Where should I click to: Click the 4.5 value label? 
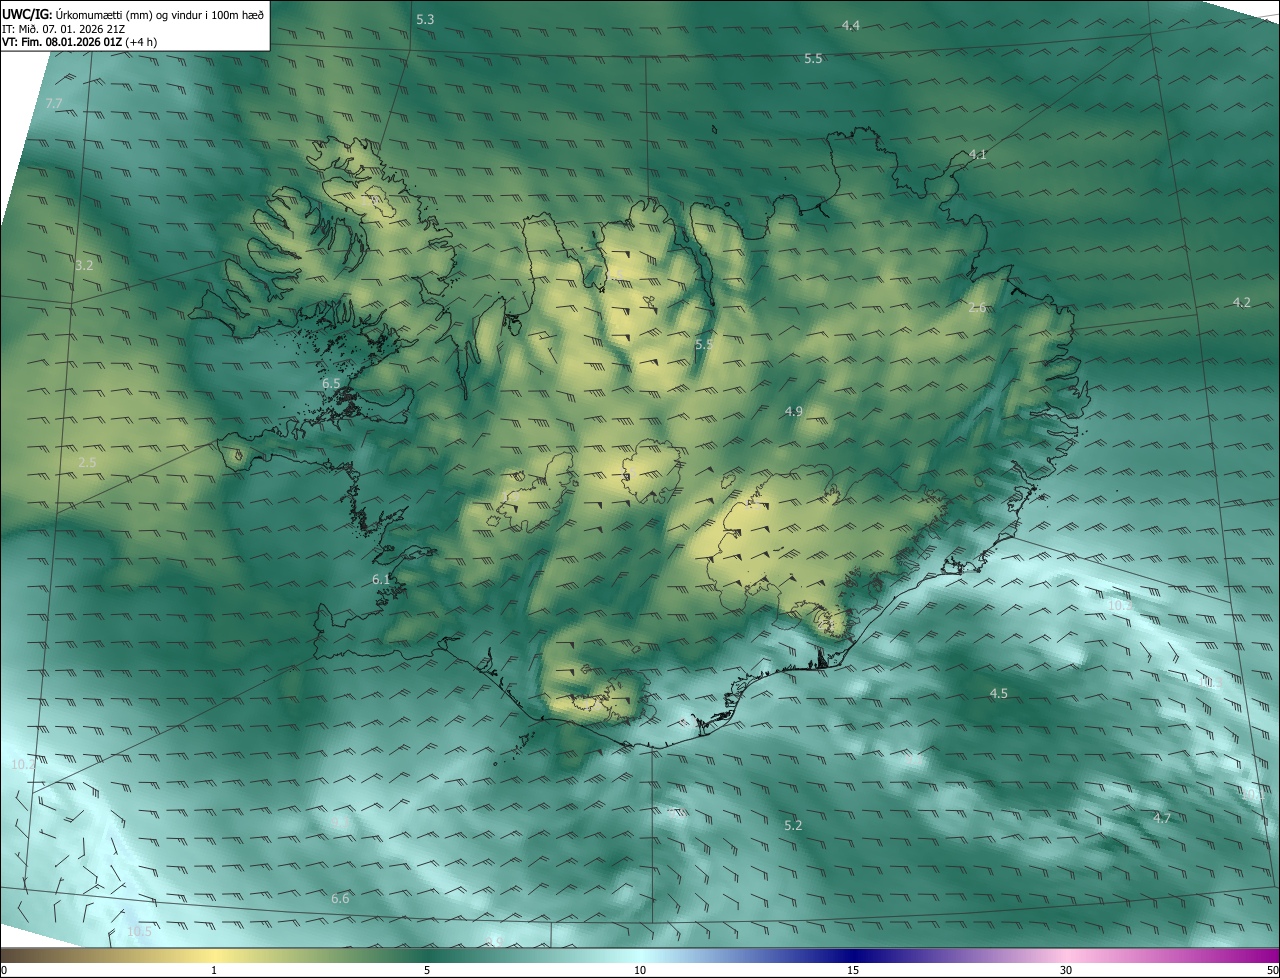(x=998, y=693)
